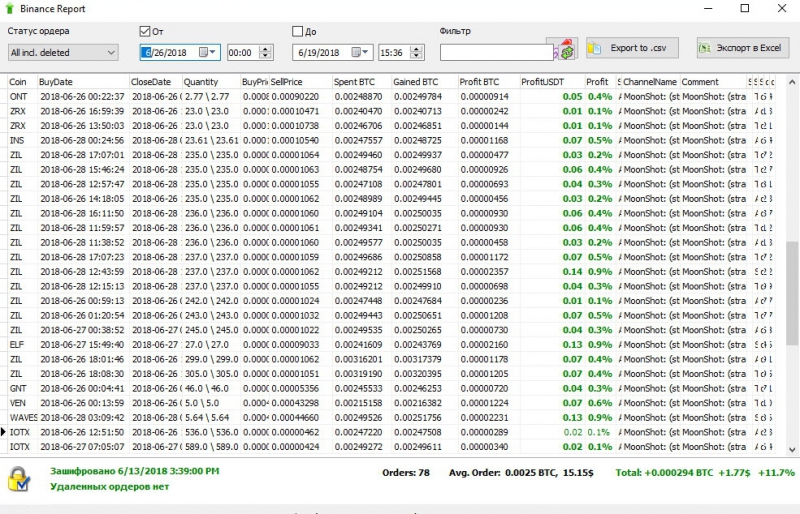Expand the order status dropdown

coord(111,53)
